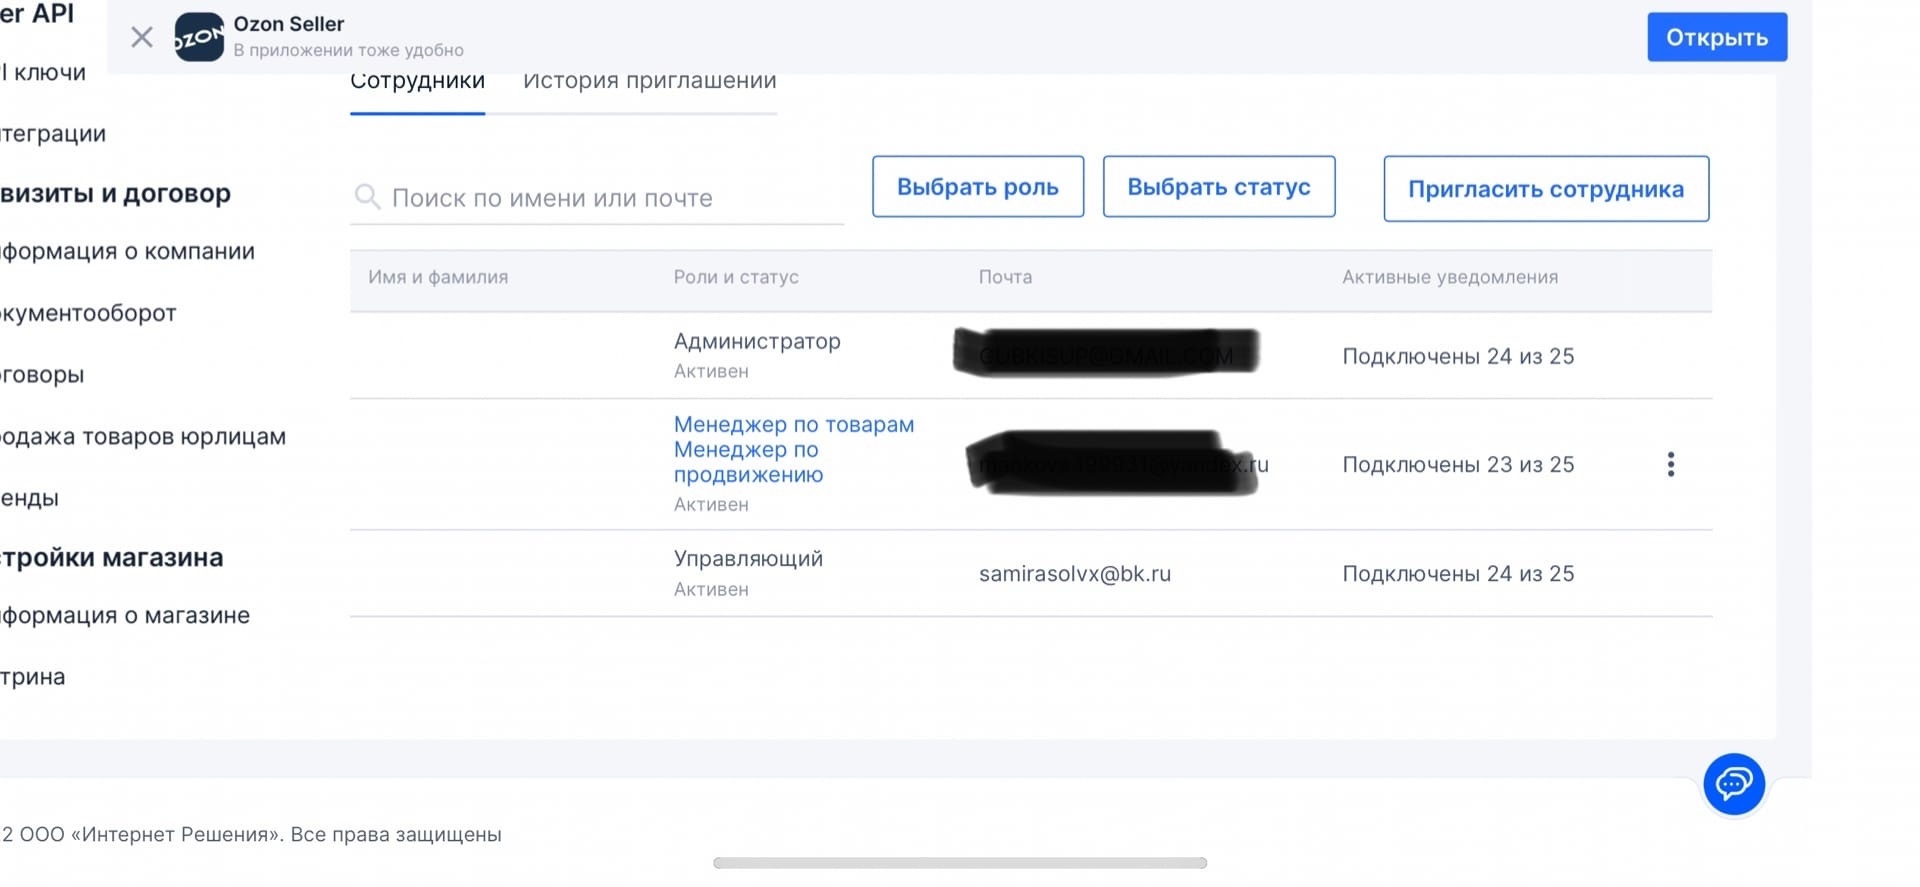Open the Выбрать роль filter
Image resolution: width=1920 pixels, height=887 pixels.
pyautogui.click(x=978, y=187)
